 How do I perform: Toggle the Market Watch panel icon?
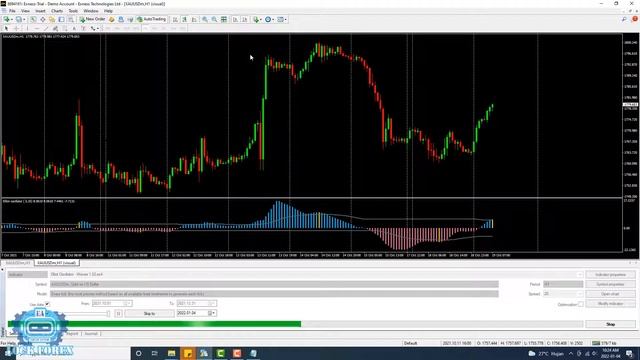tap(33, 19)
